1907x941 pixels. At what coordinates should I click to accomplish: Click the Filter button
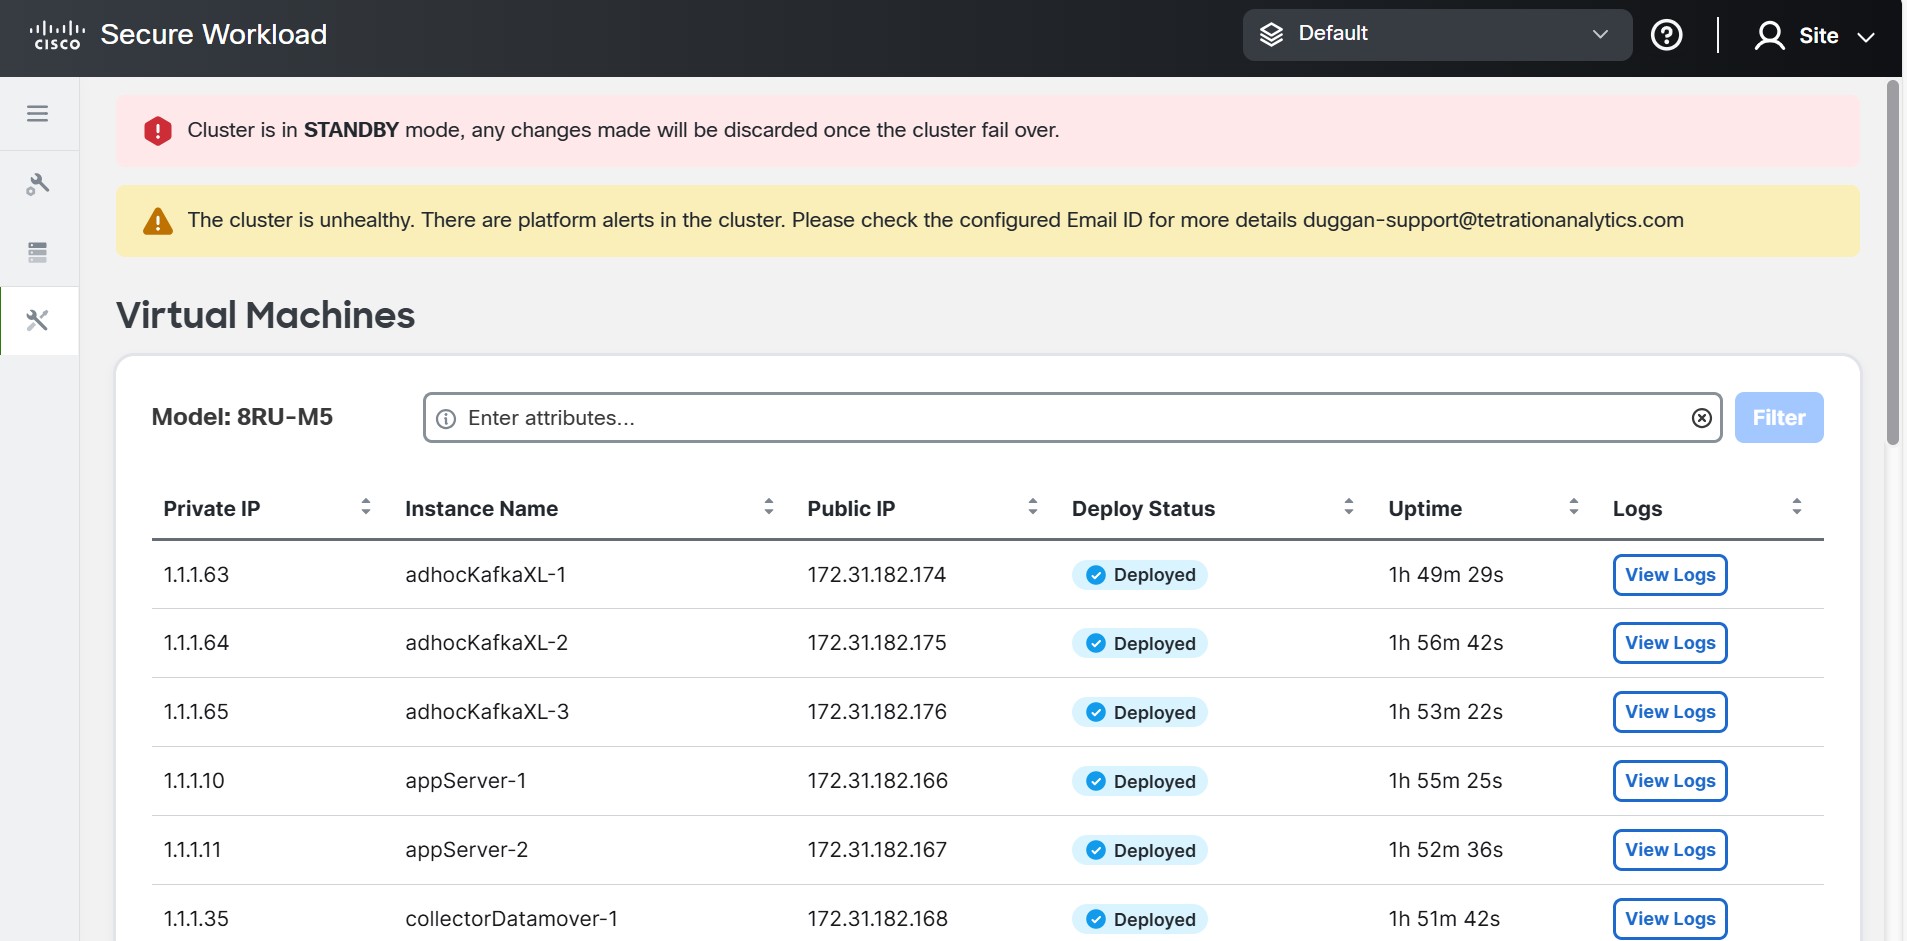[x=1778, y=417]
